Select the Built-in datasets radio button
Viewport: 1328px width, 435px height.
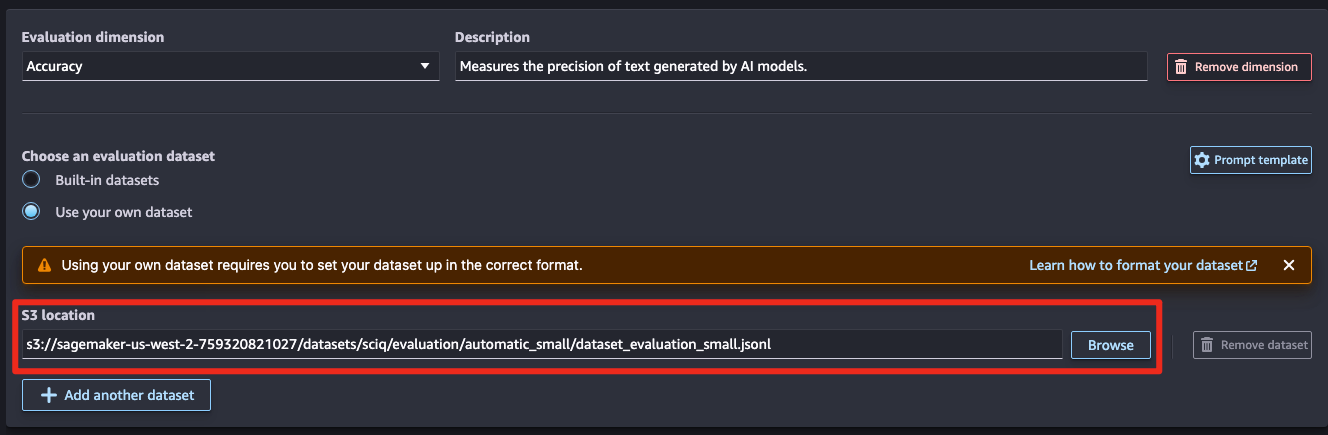[31, 180]
